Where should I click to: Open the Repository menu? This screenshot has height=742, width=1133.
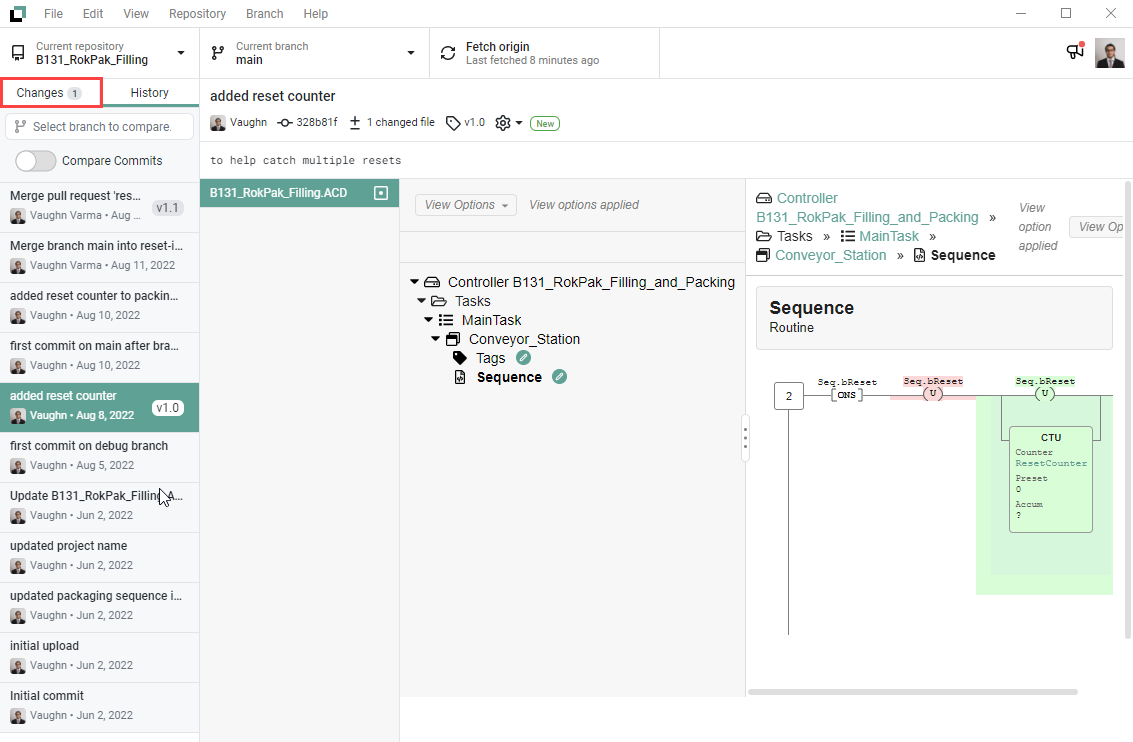(x=197, y=14)
